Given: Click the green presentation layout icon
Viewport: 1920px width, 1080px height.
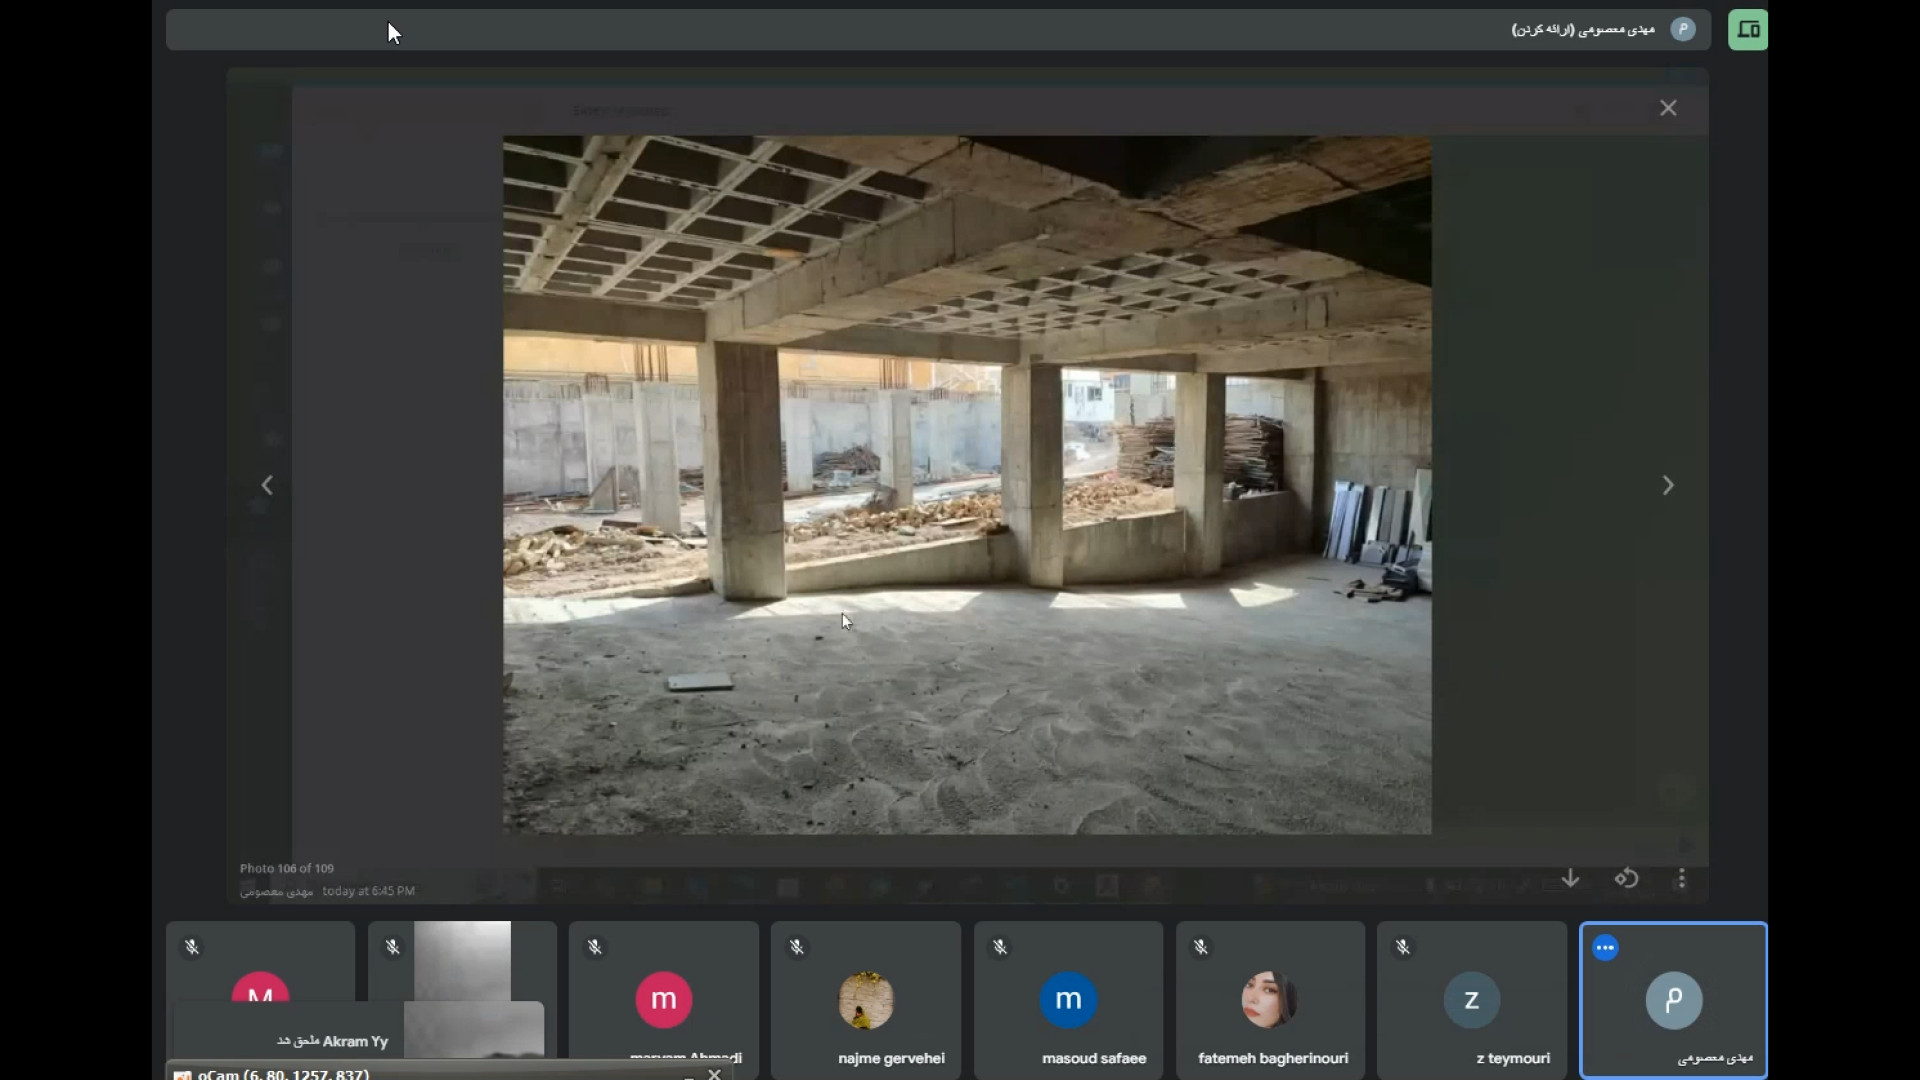Looking at the screenshot, I should pos(1747,30).
